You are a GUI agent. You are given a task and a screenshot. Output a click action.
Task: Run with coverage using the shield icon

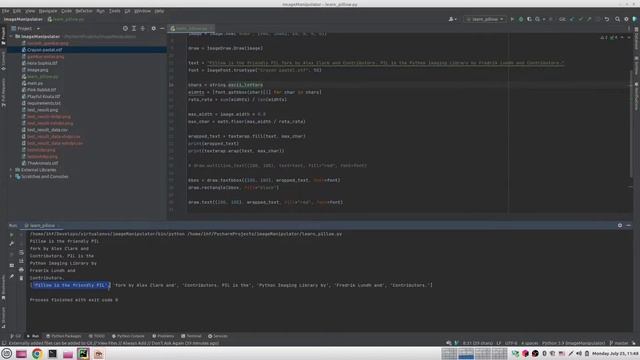[529, 19]
